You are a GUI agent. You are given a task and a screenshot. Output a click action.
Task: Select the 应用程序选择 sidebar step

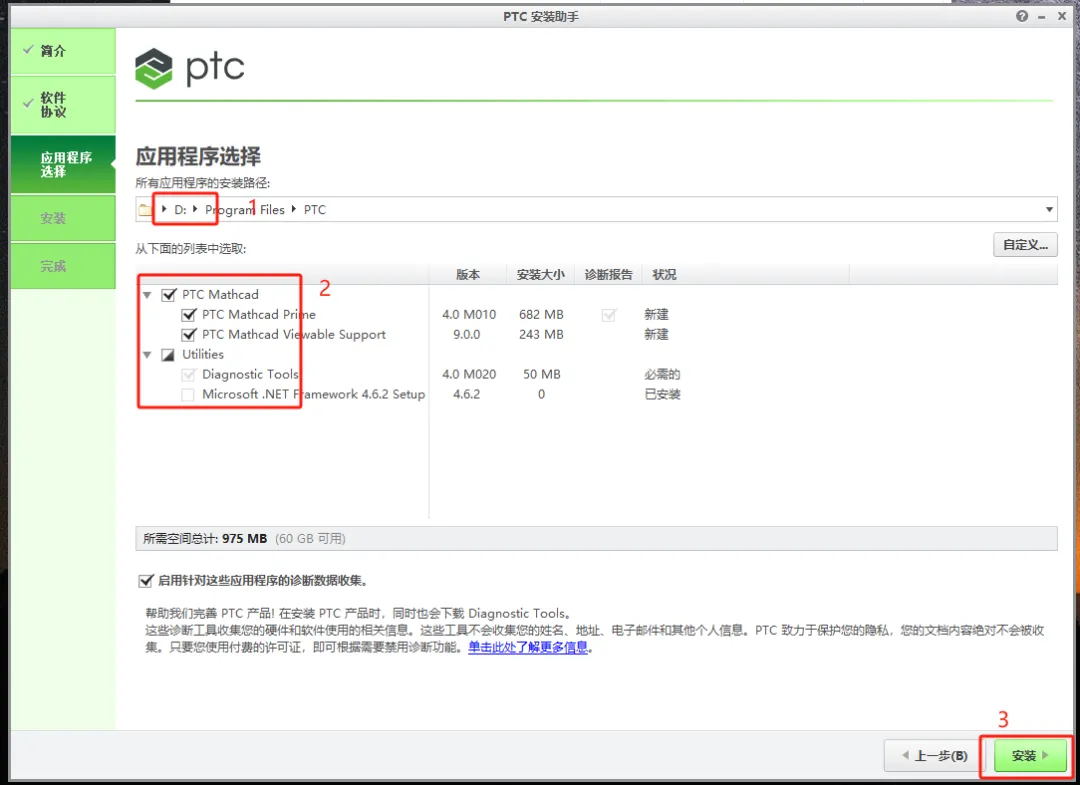(x=63, y=164)
